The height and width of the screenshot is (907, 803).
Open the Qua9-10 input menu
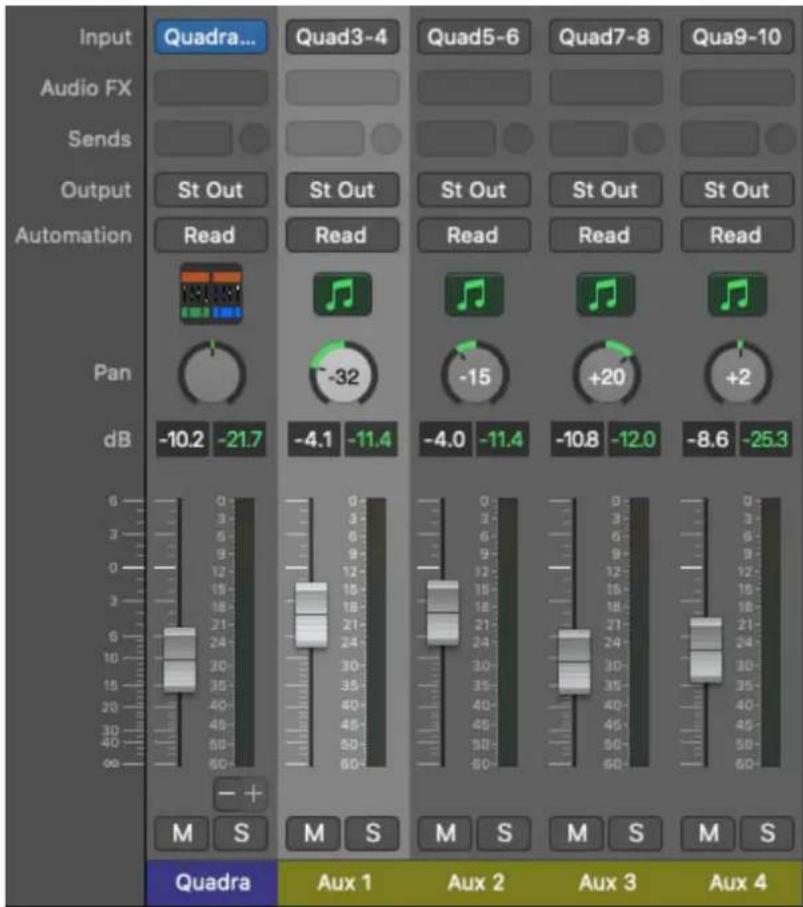click(x=737, y=37)
